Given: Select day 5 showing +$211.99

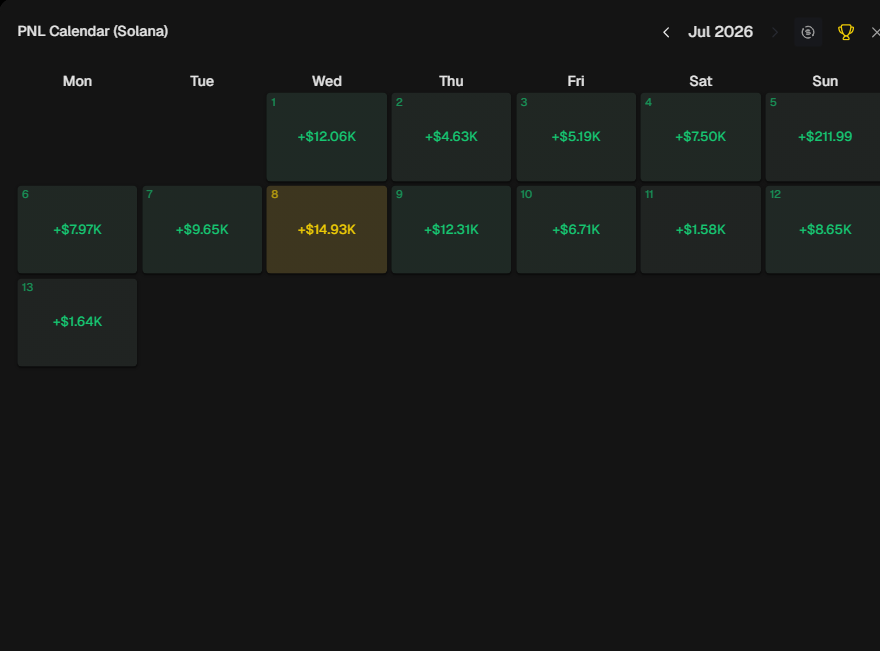Looking at the screenshot, I should 823,137.
